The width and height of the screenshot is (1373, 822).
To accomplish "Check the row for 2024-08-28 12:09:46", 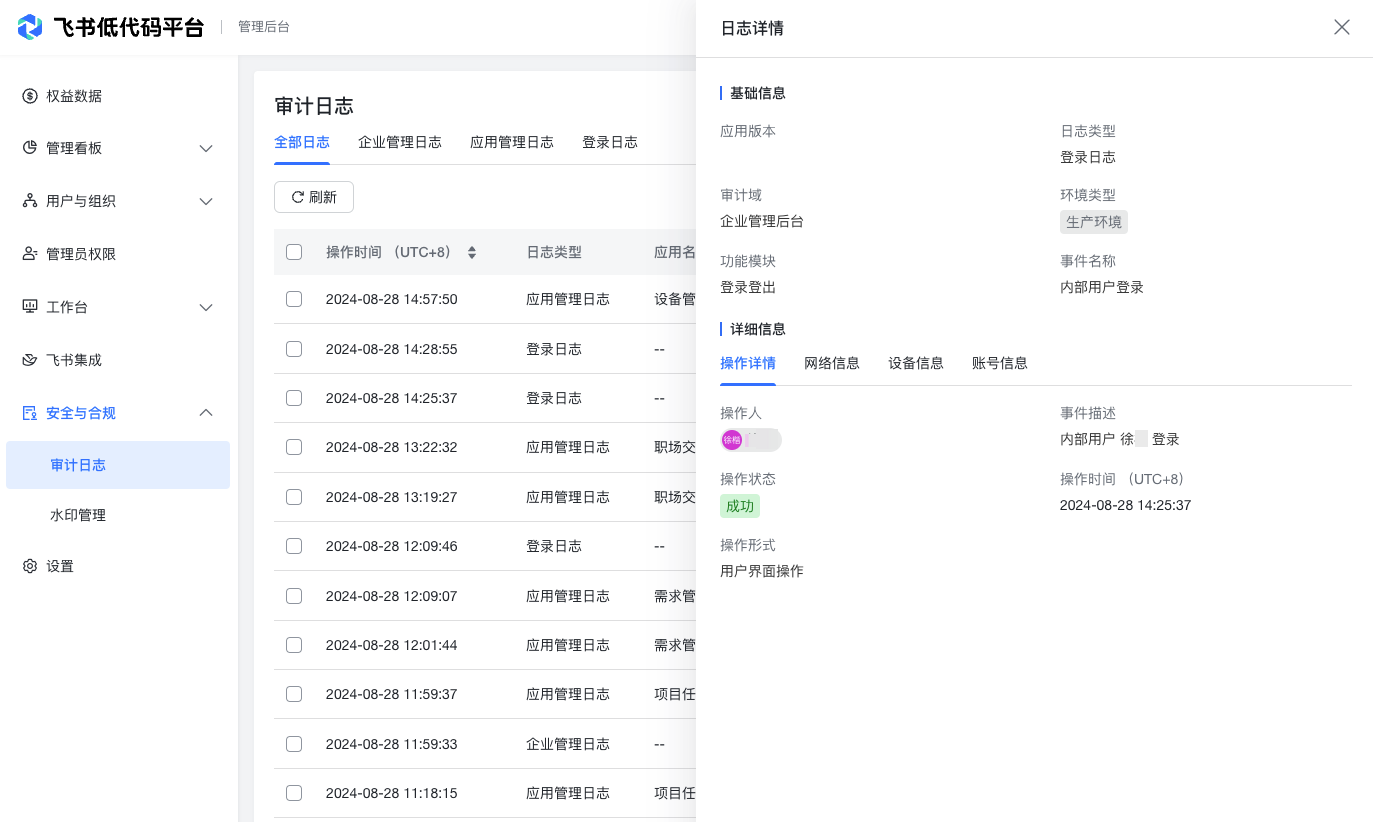I will pyautogui.click(x=294, y=546).
